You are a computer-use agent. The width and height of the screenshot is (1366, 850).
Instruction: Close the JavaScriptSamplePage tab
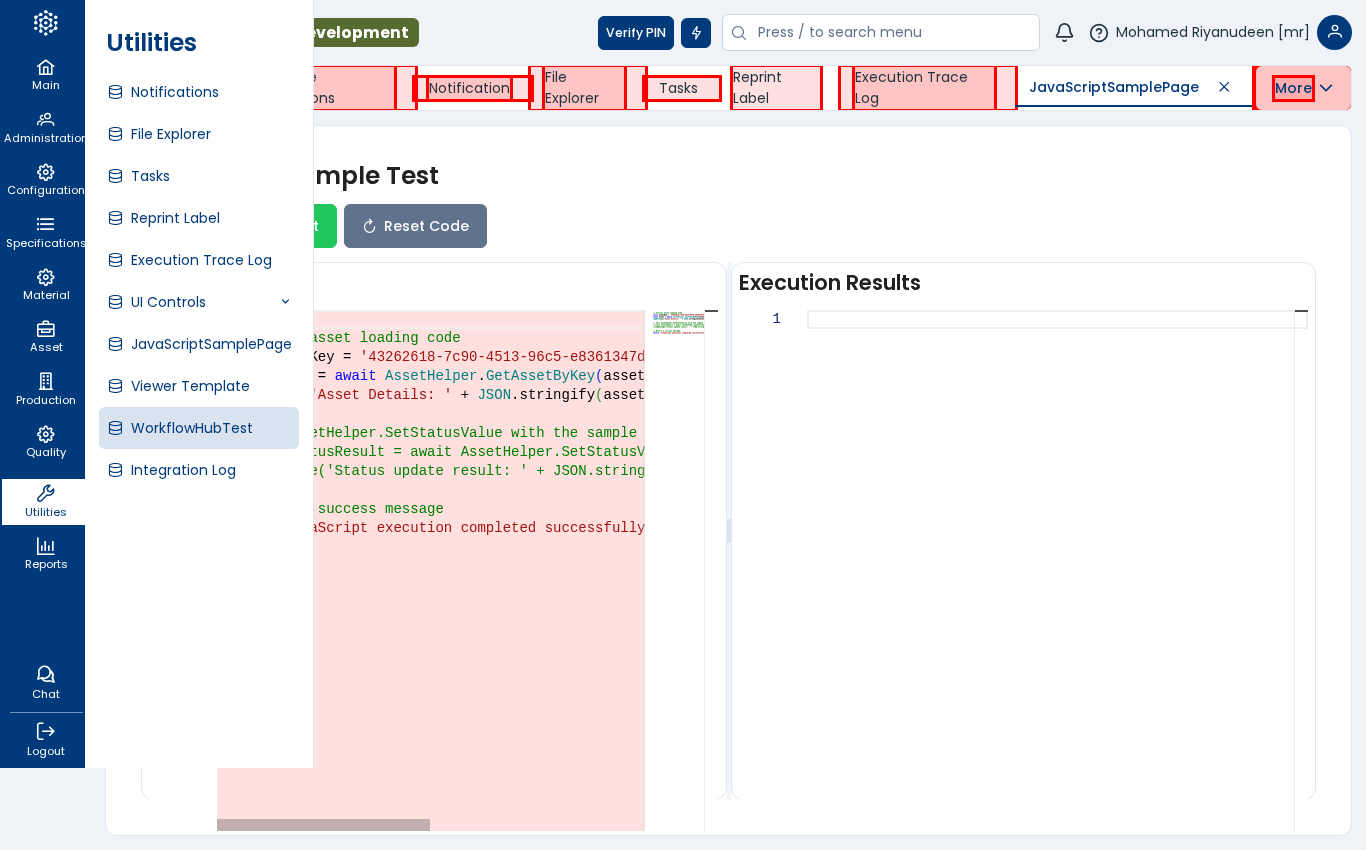coord(1224,87)
